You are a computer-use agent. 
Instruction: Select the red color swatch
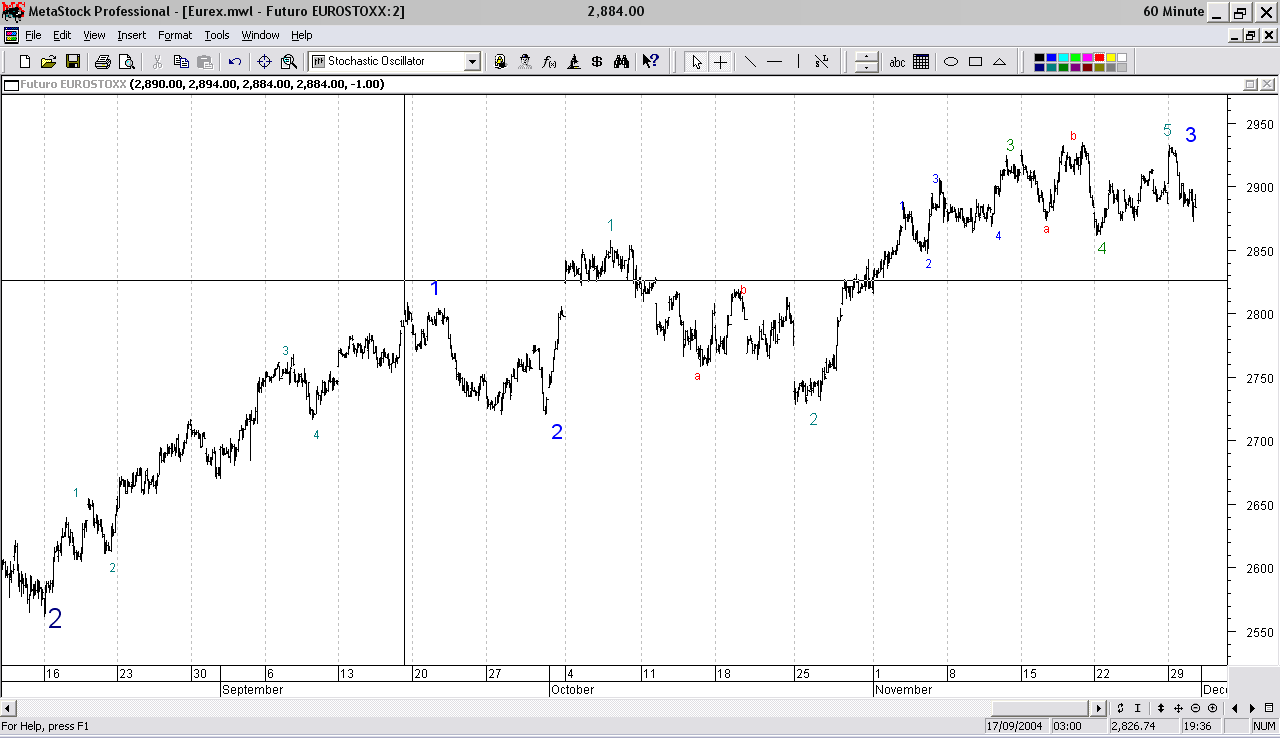[1099, 57]
